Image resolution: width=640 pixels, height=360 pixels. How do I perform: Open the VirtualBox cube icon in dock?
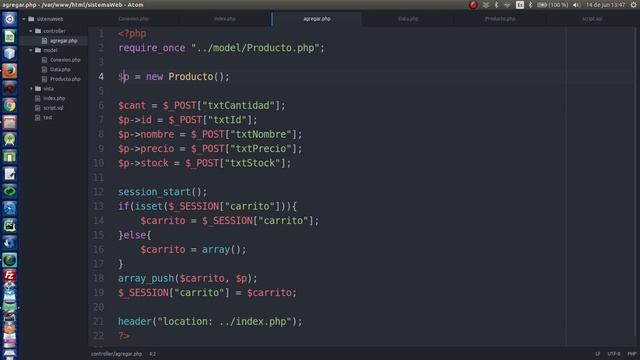[9, 53]
